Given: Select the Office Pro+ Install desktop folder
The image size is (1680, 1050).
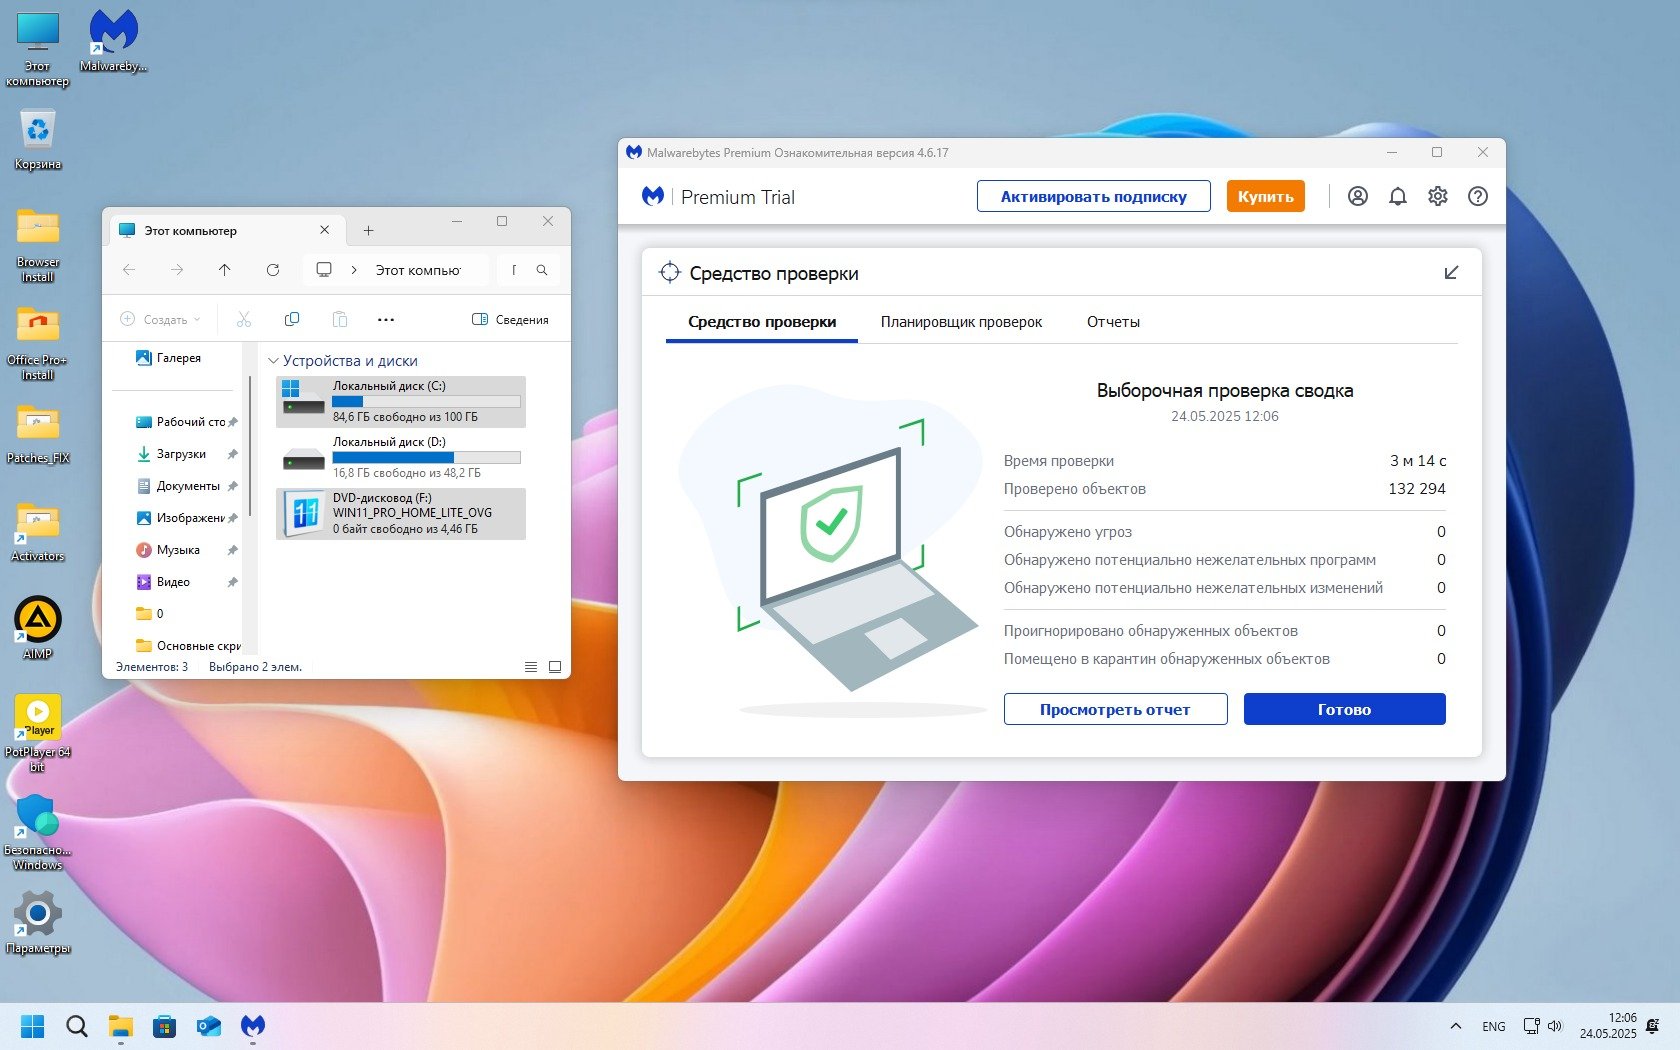Looking at the screenshot, I should pos(38,343).
